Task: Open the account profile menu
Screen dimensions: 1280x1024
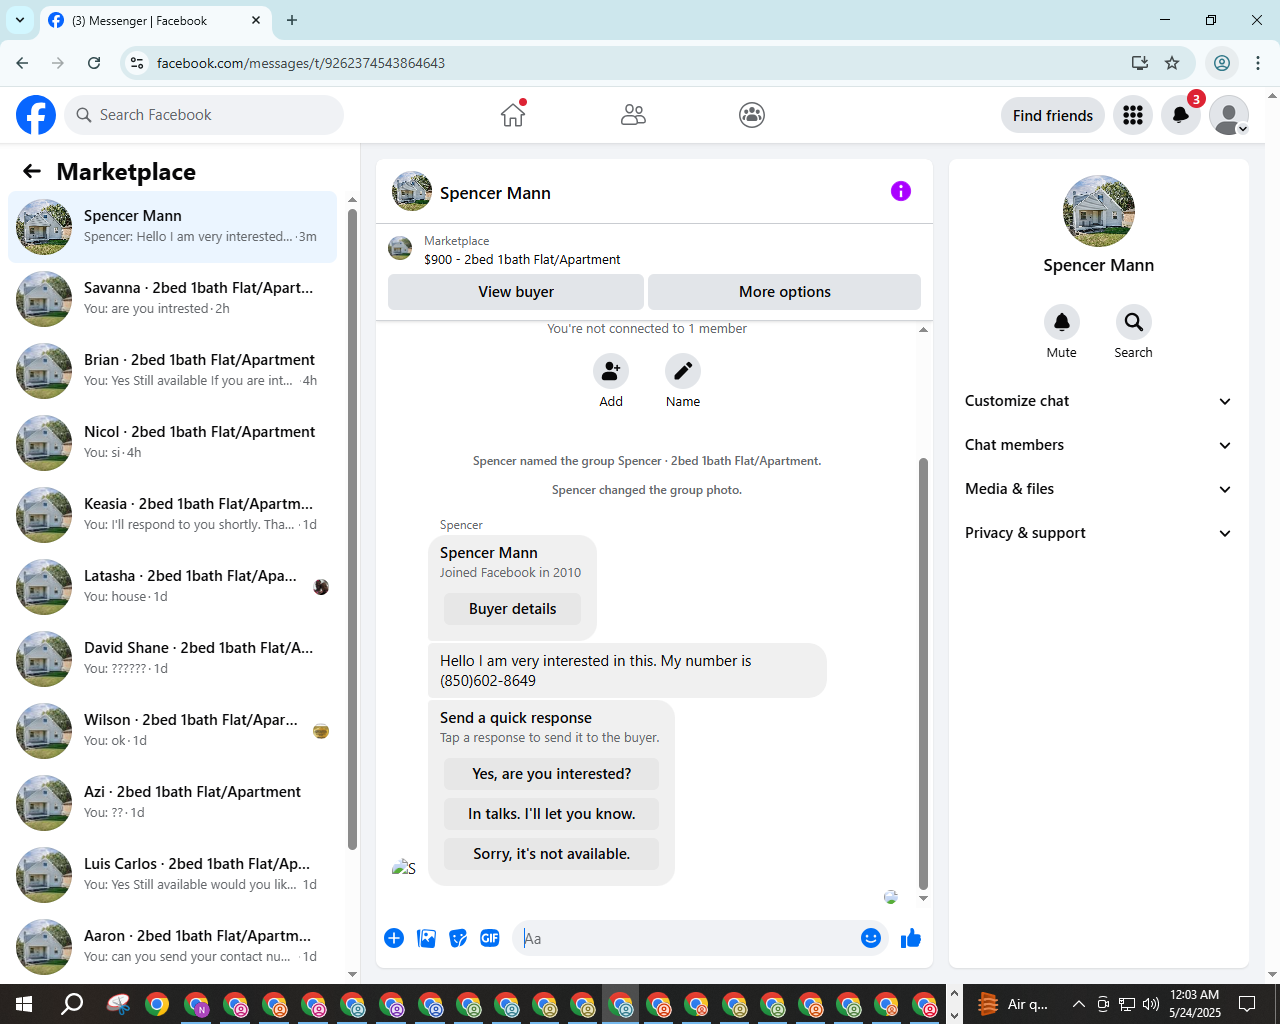Action: pyautogui.click(x=1229, y=116)
